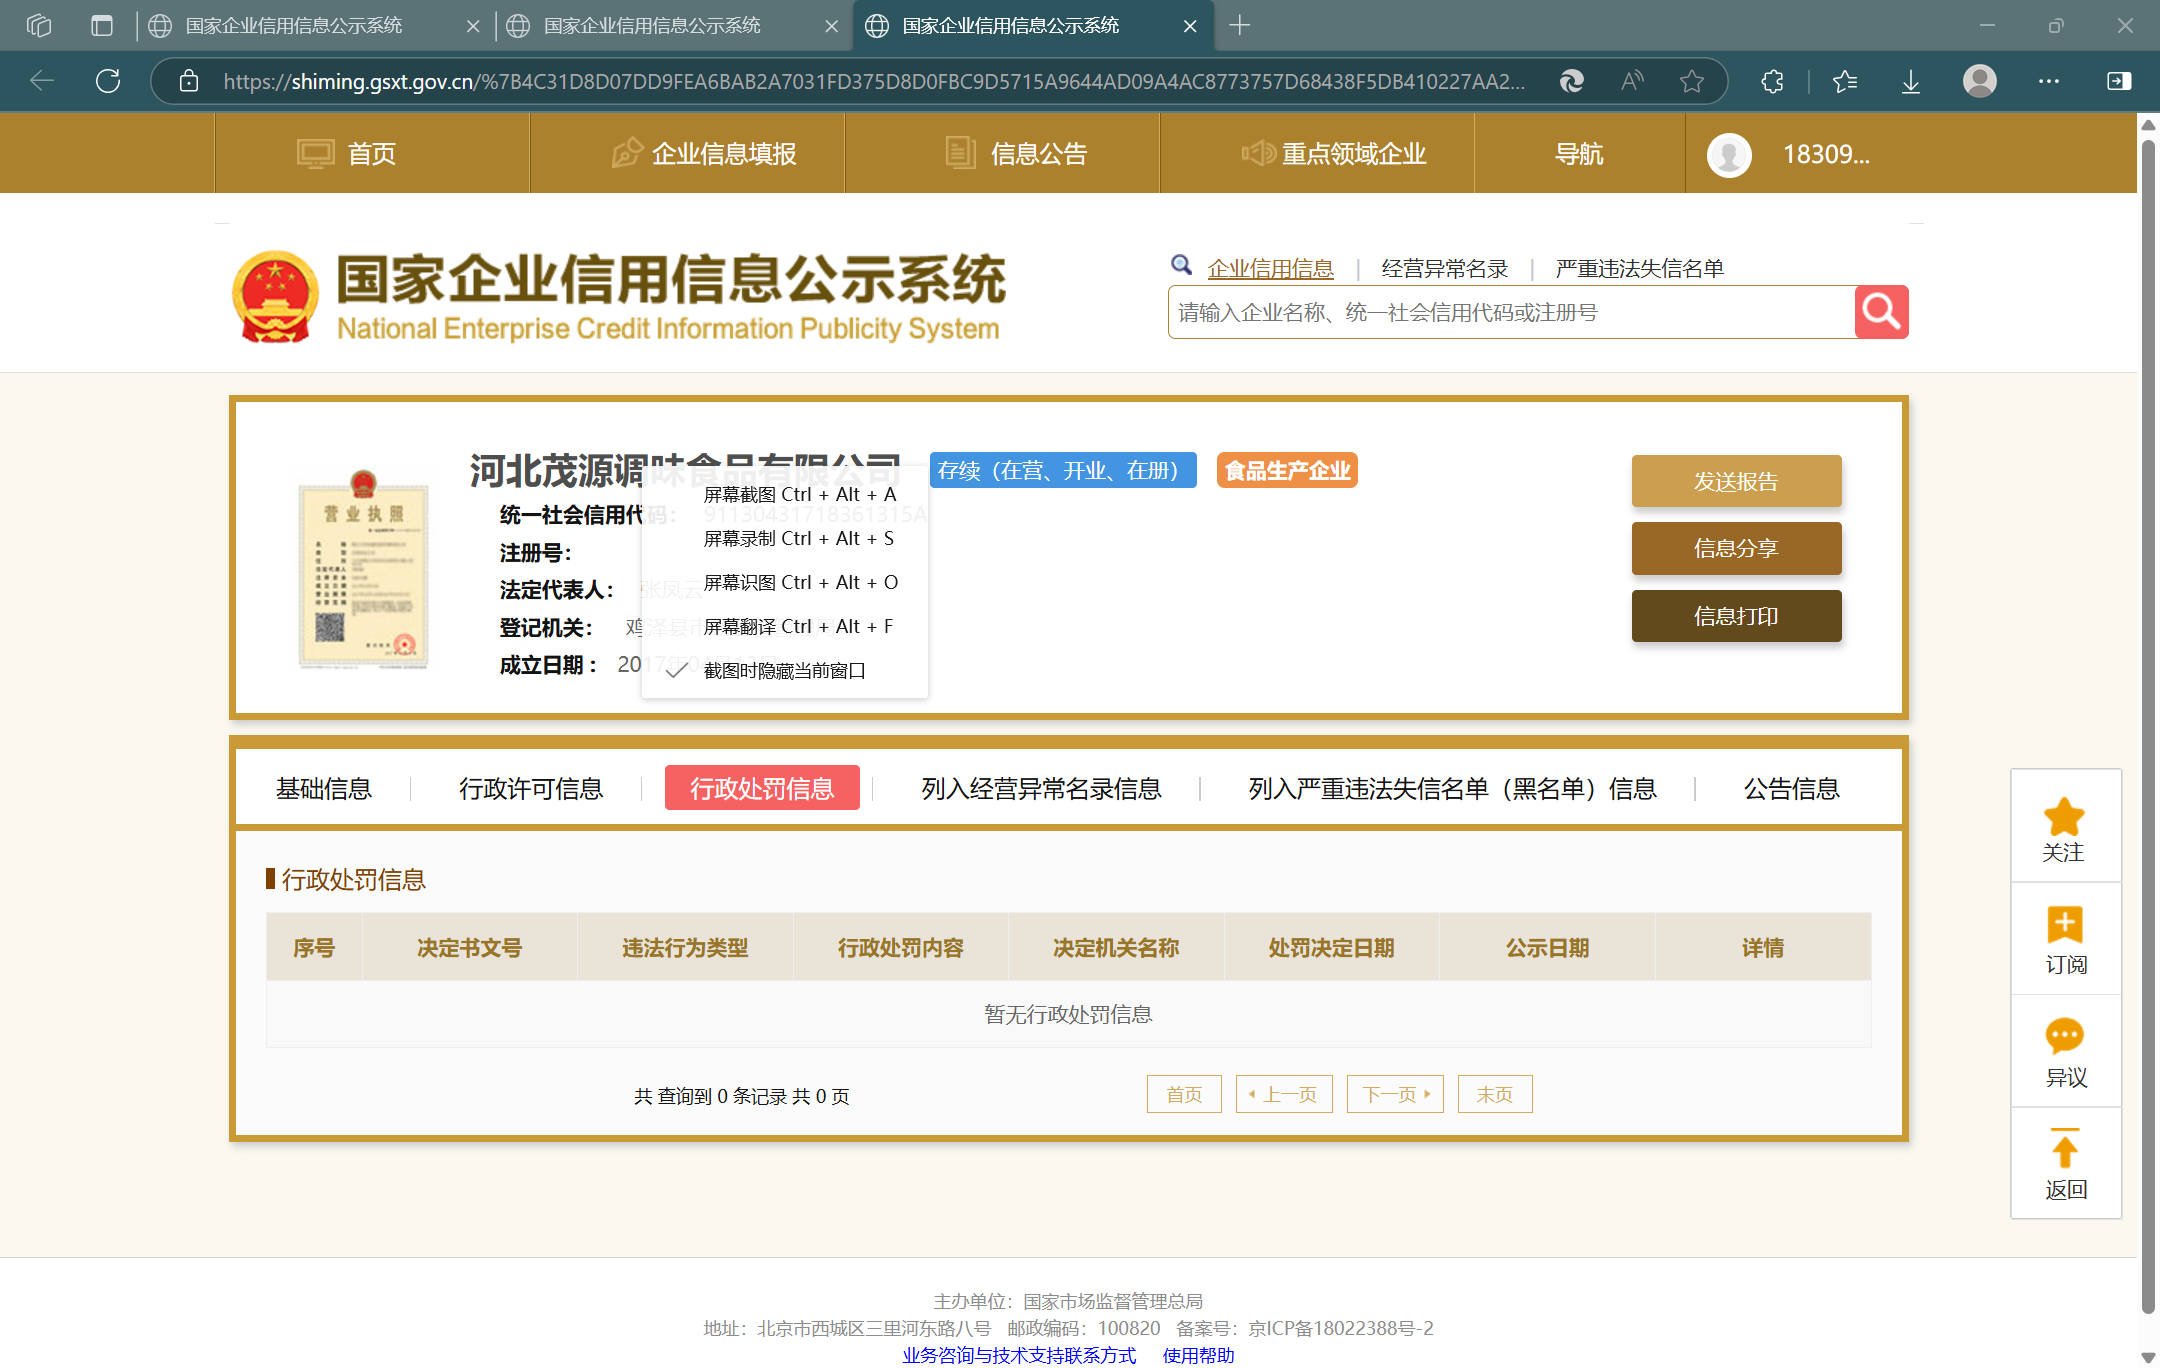Select 屏幕录制 Ctrl + Alt + S
Screen dimensions: 2160x1368
click(785, 538)
